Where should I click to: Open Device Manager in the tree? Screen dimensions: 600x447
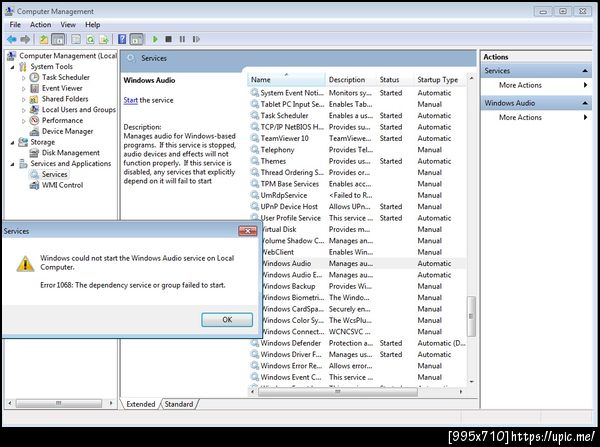[68, 131]
